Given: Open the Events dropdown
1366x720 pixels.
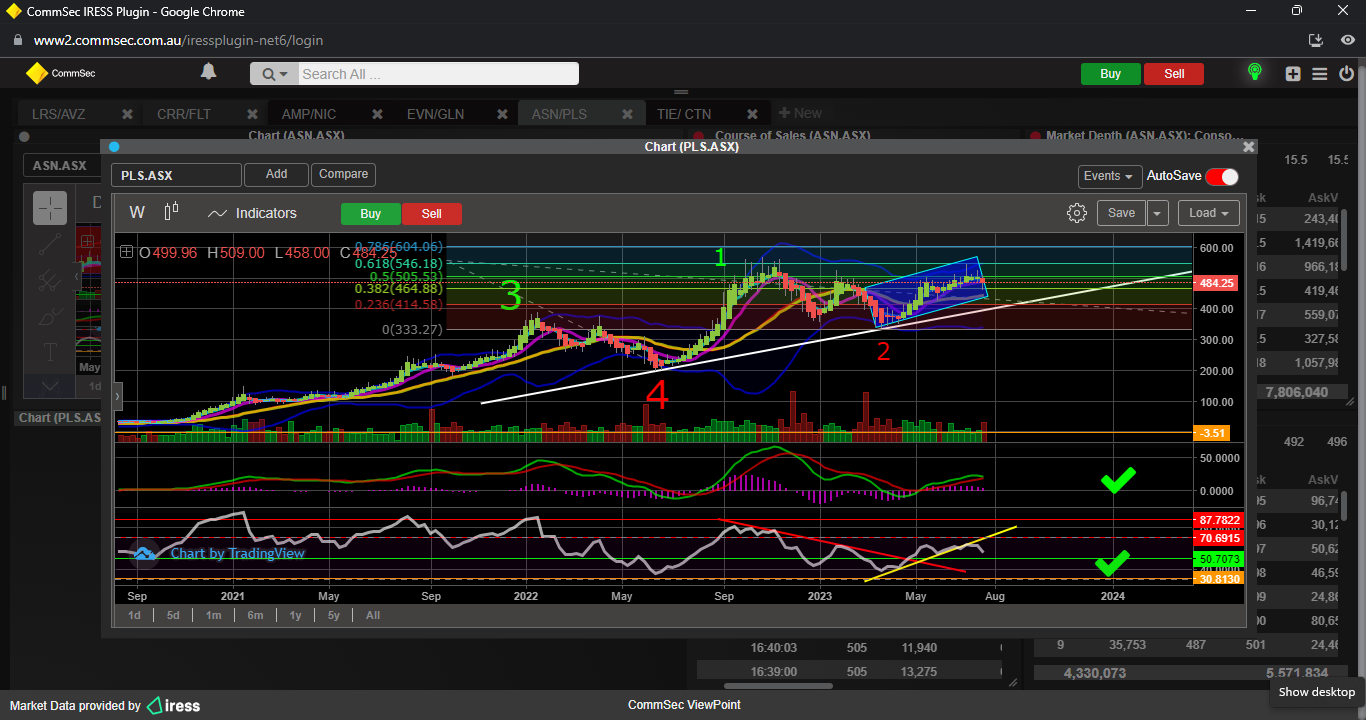Looking at the screenshot, I should (x=1109, y=176).
